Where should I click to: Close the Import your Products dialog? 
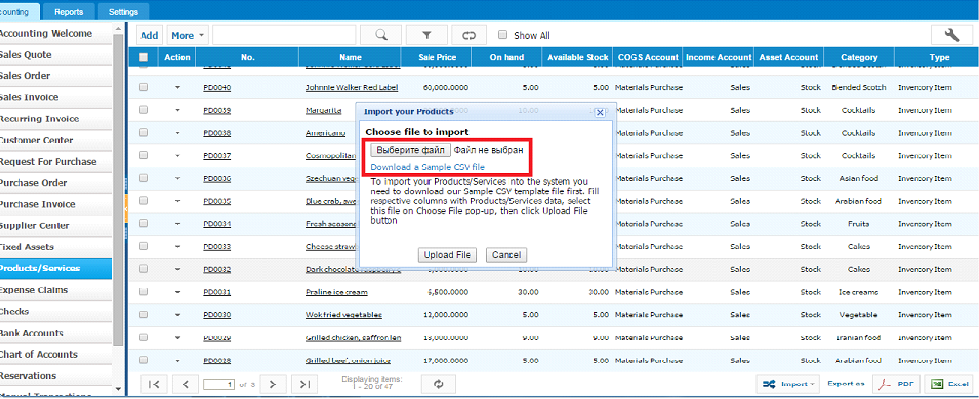point(600,112)
